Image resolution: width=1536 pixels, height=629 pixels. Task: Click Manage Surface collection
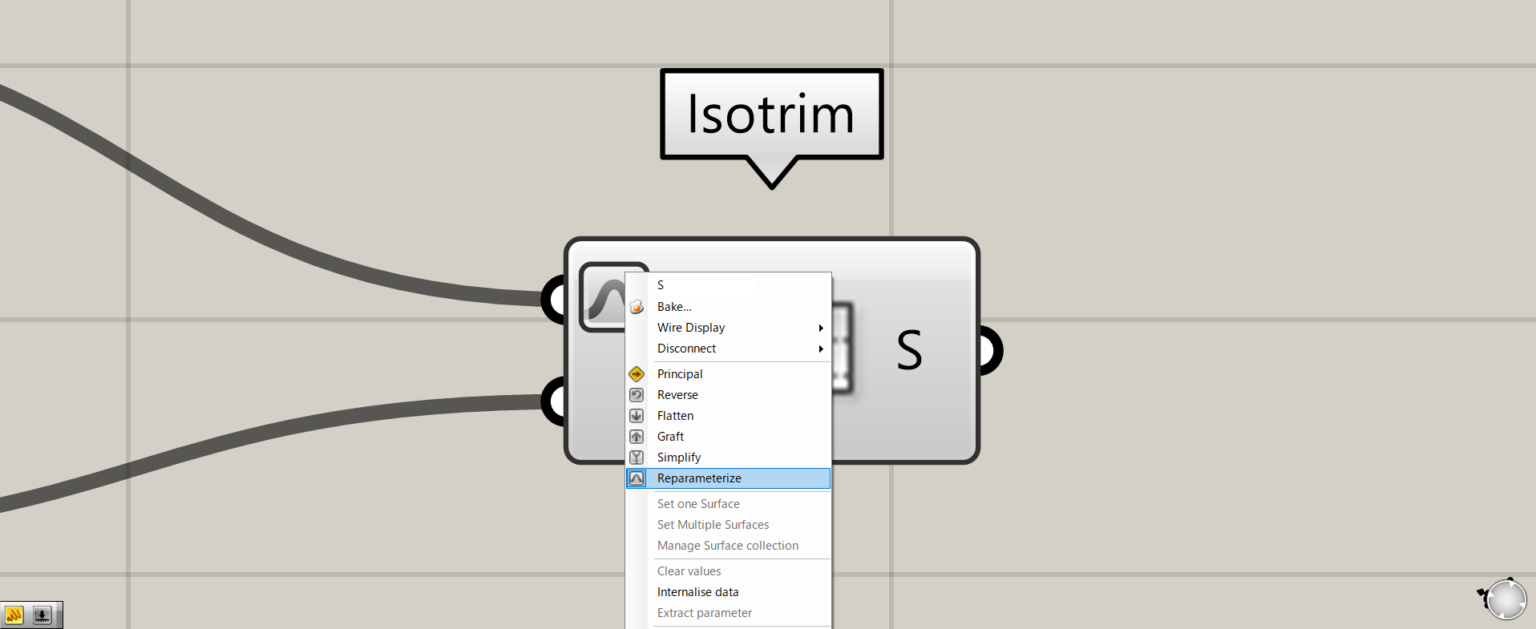tap(727, 545)
